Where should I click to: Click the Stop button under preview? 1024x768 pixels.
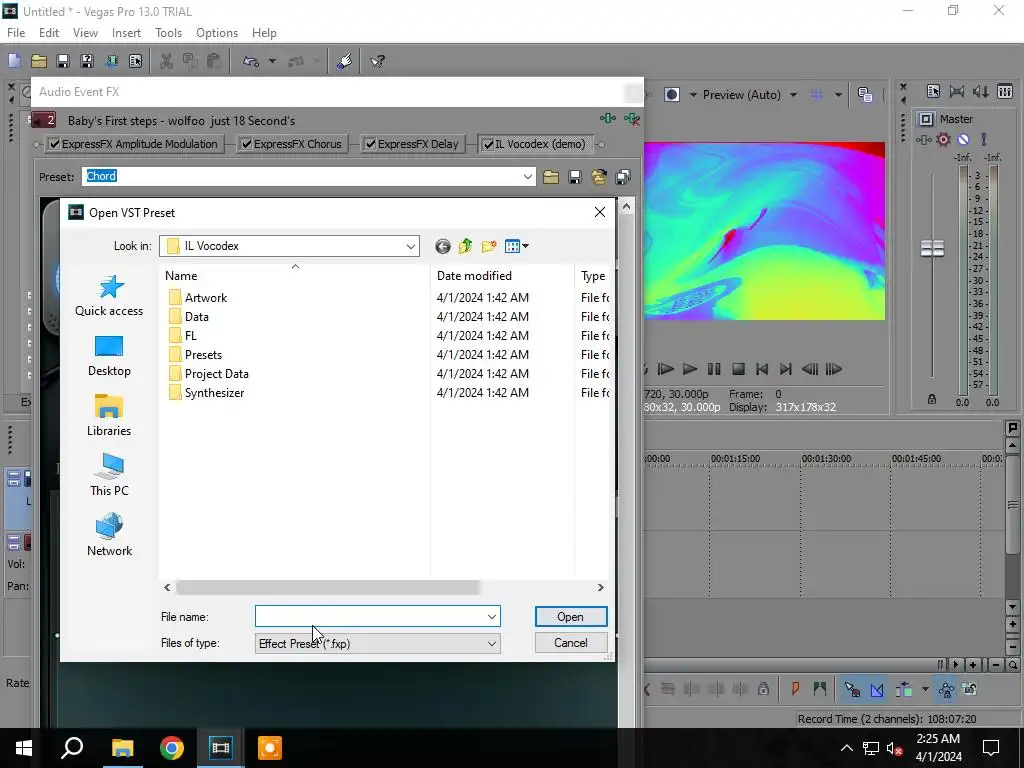pyautogui.click(x=738, y=369)
